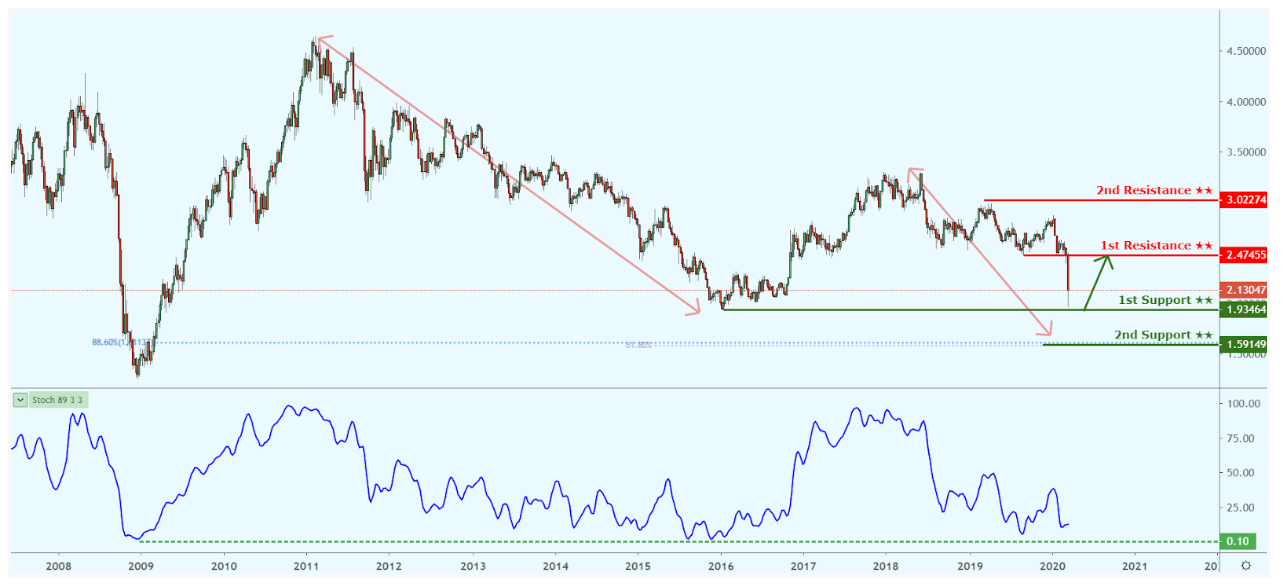This screenshot has height=588, width=1283.
Task: Click 2015 on the time axis
Action: click(638, 566)
